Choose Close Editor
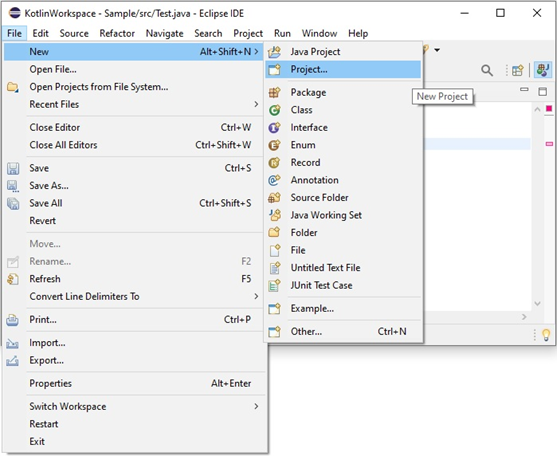Viewport: 557px width, 456px height. [x=133, y=127]
